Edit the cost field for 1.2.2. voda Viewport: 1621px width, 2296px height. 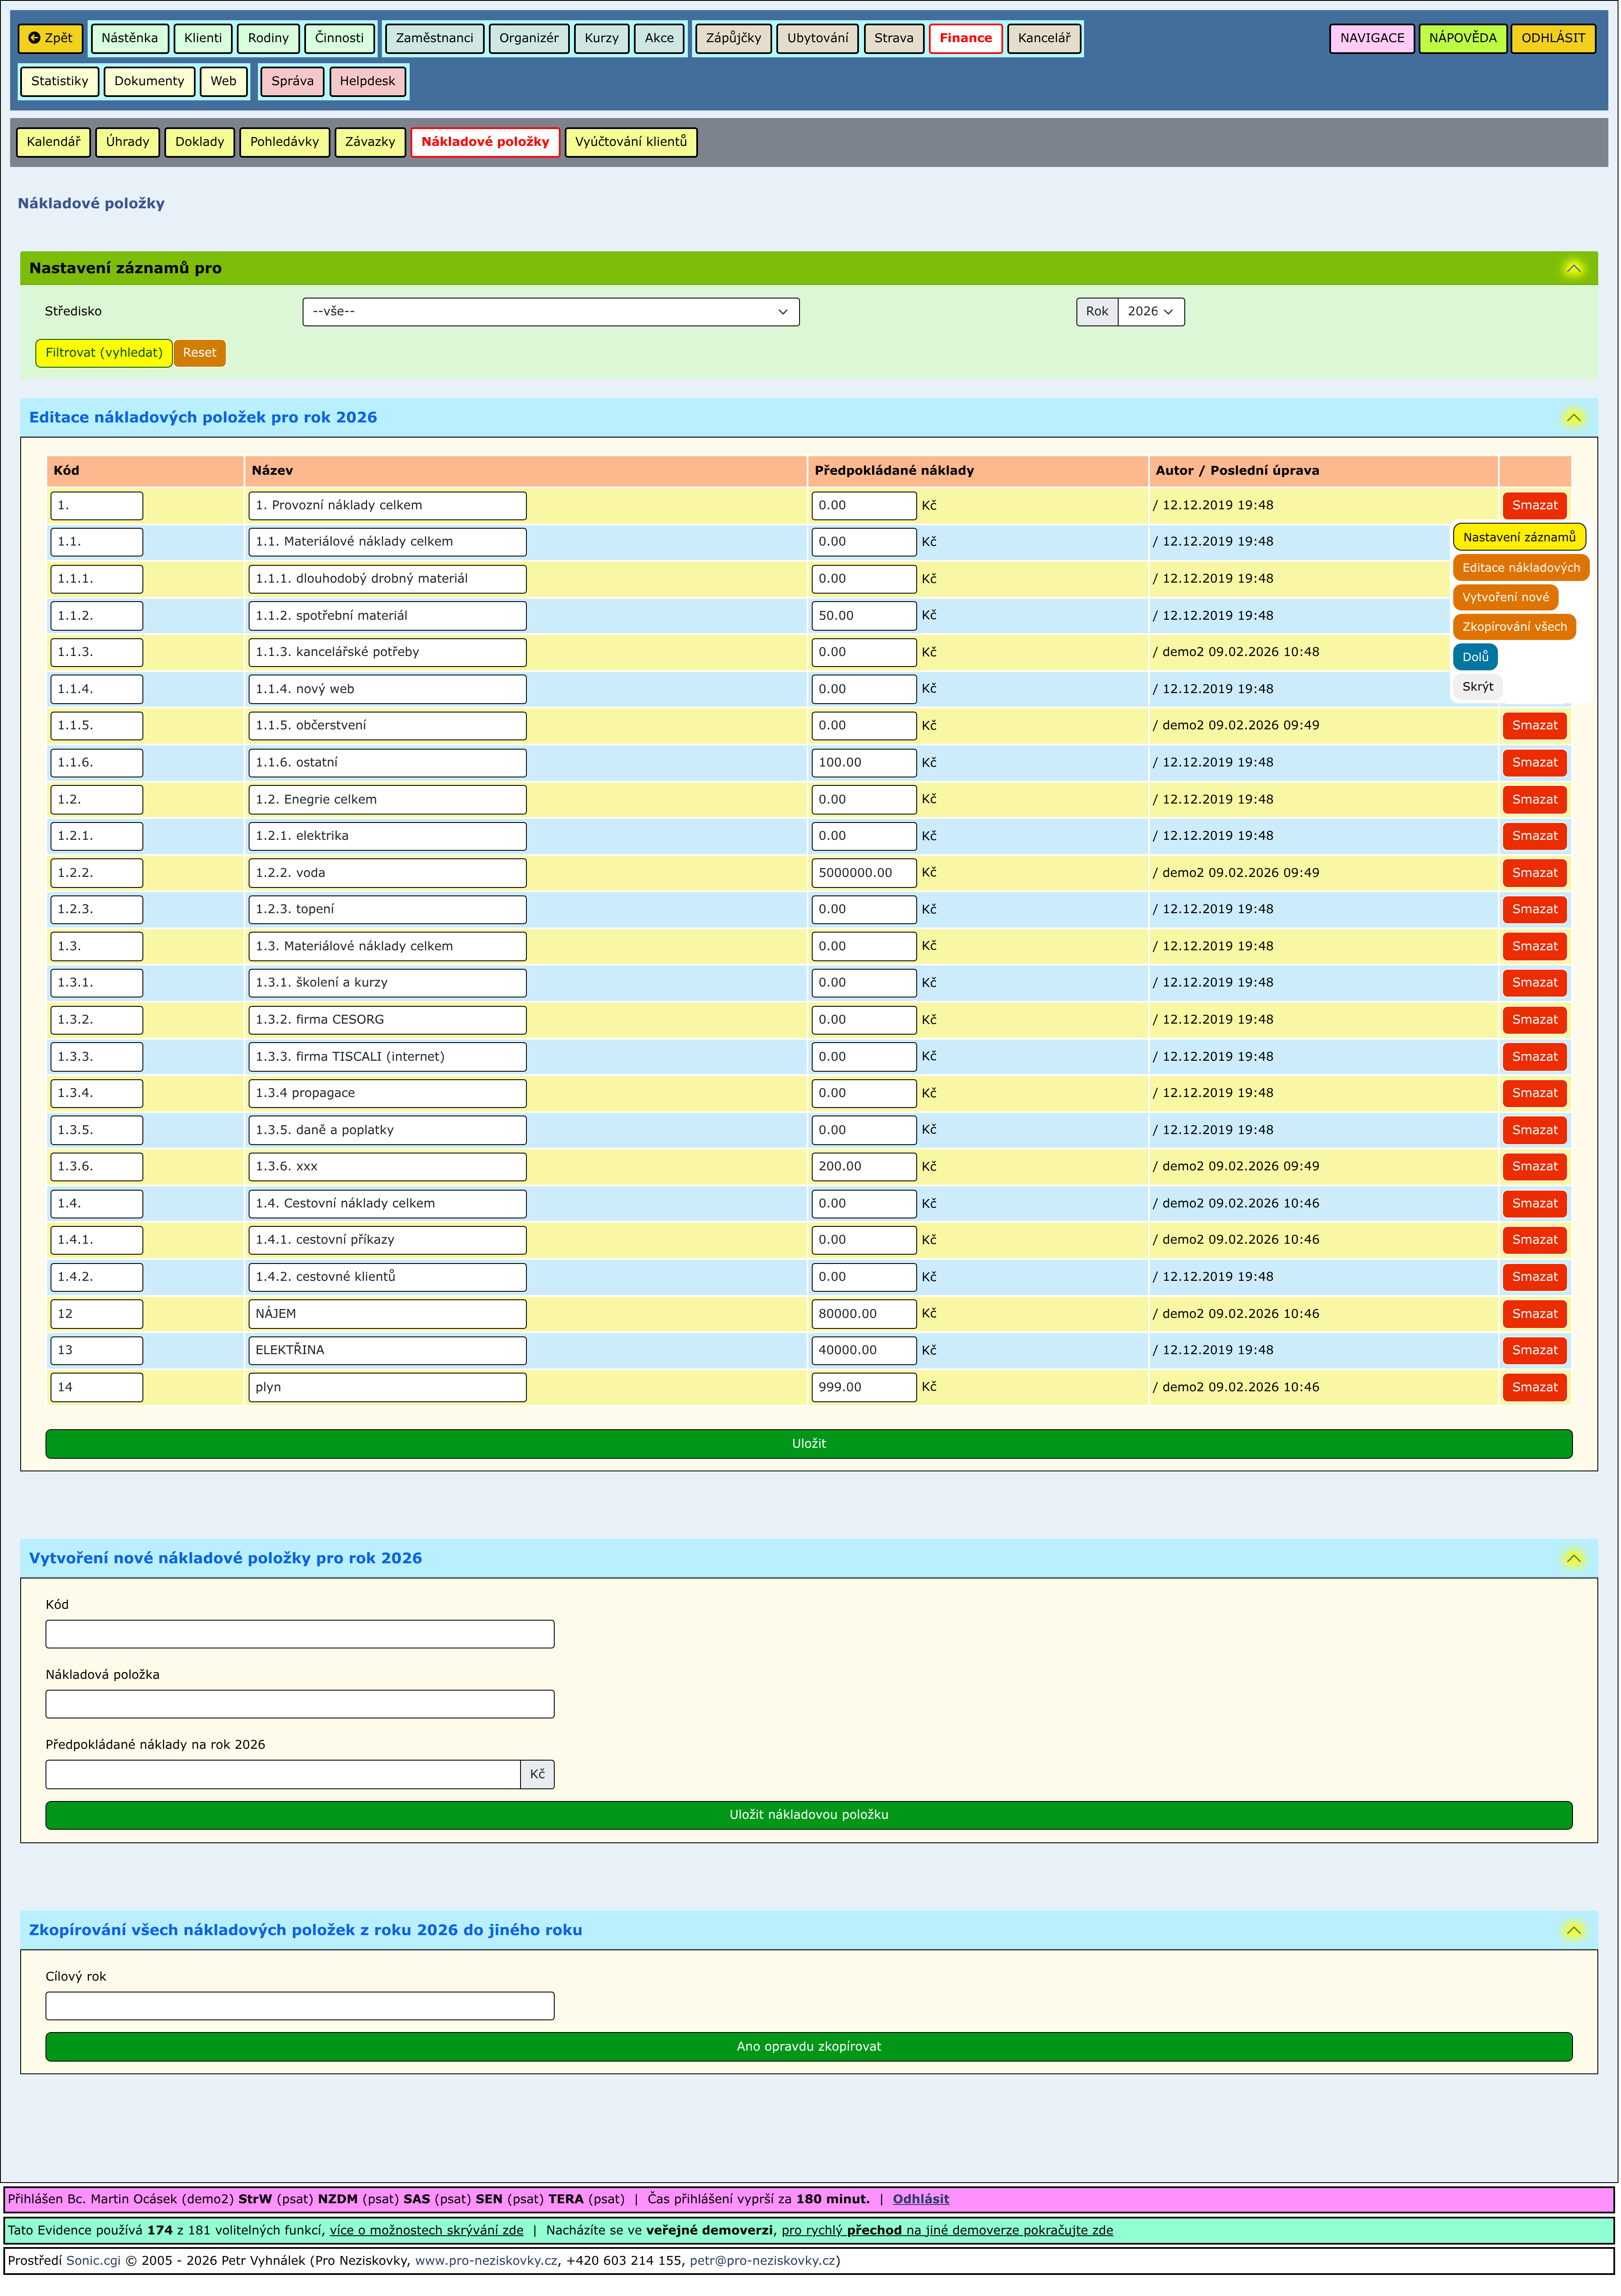point(863,873)
